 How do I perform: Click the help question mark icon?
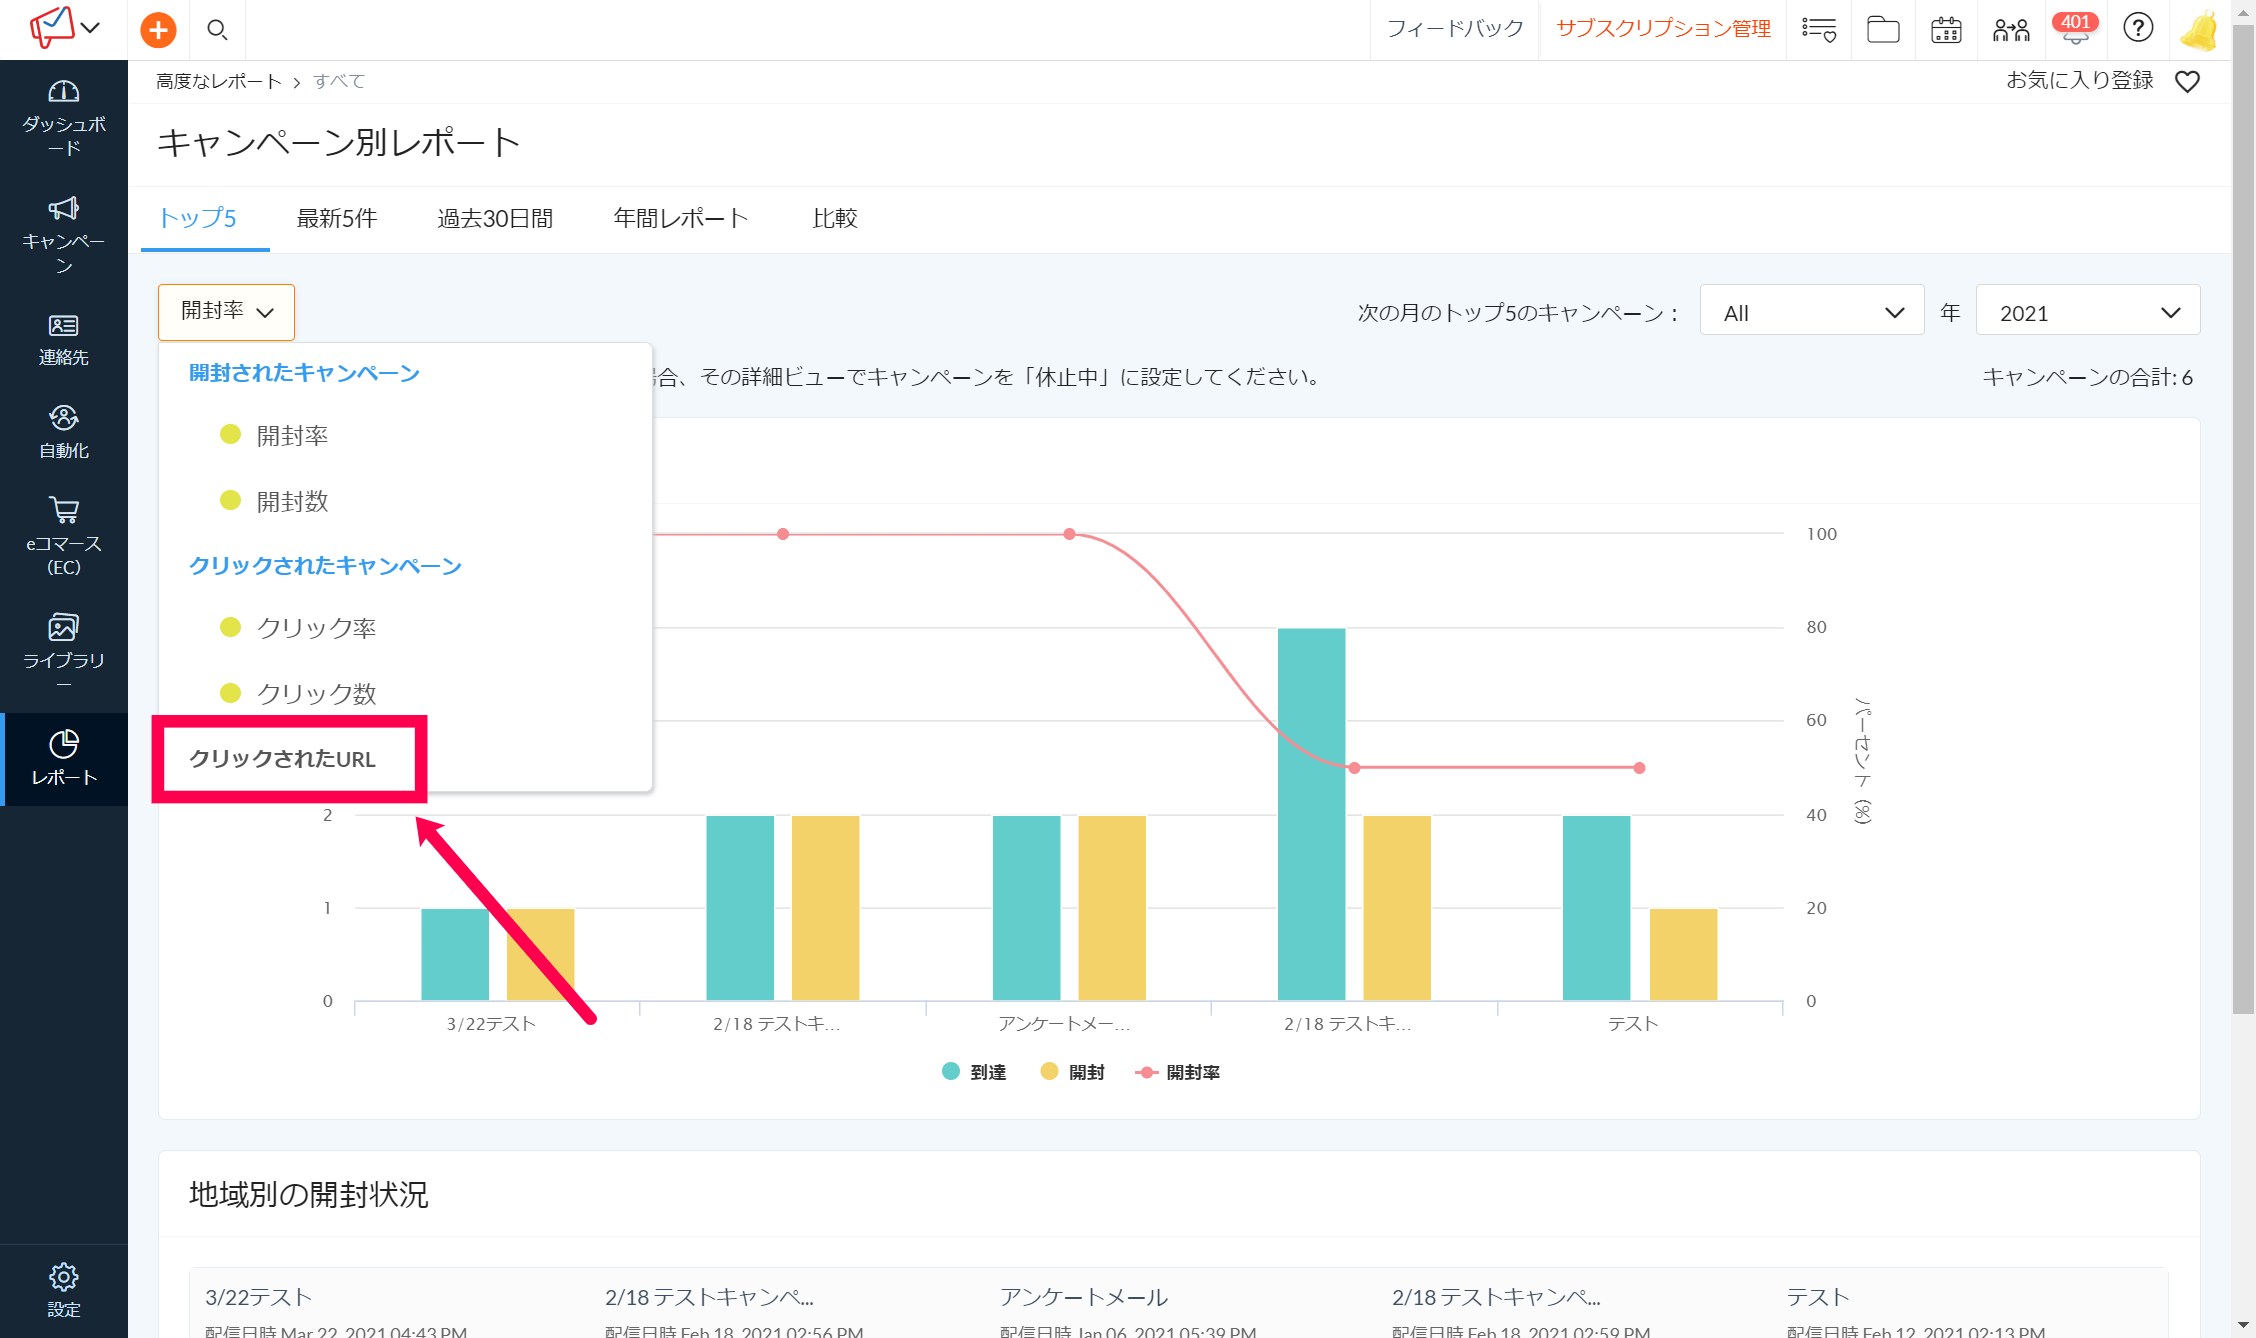(2137, 28)
